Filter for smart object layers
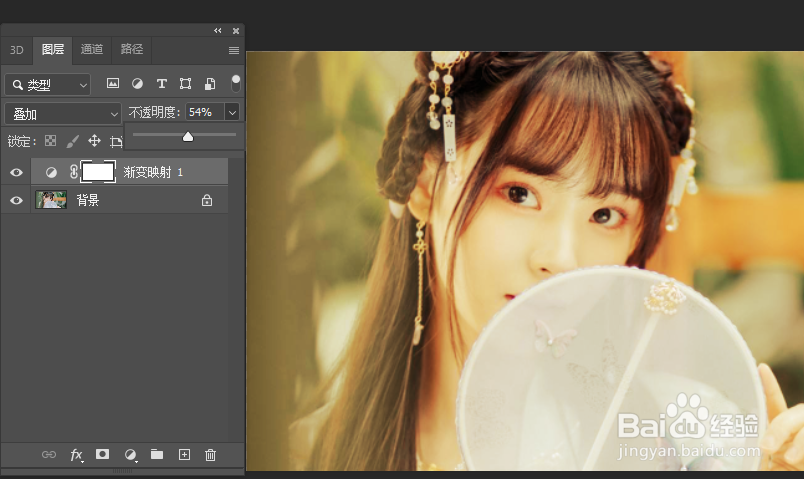Screen dimensions: 804x479 coord(210,84)
